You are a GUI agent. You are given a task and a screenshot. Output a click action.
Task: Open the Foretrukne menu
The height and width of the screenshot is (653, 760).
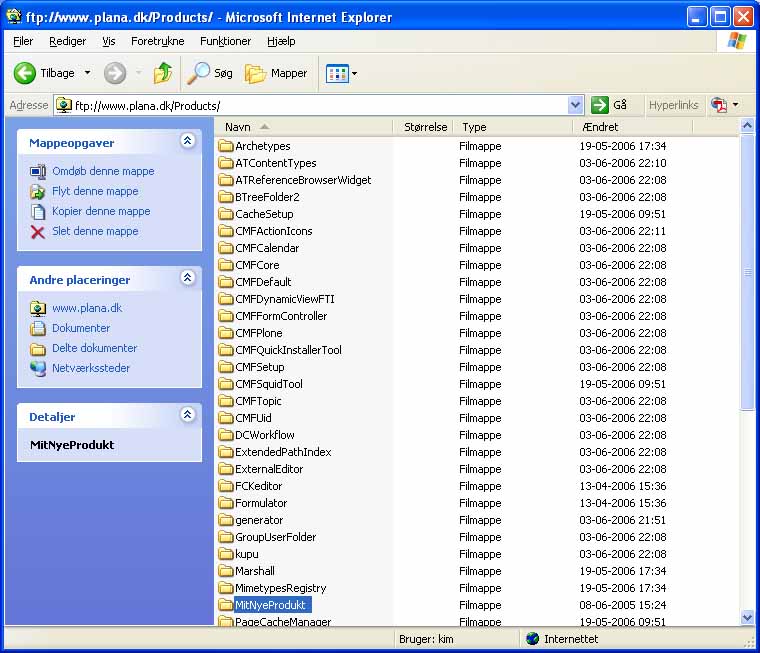[x=157, y=41]
